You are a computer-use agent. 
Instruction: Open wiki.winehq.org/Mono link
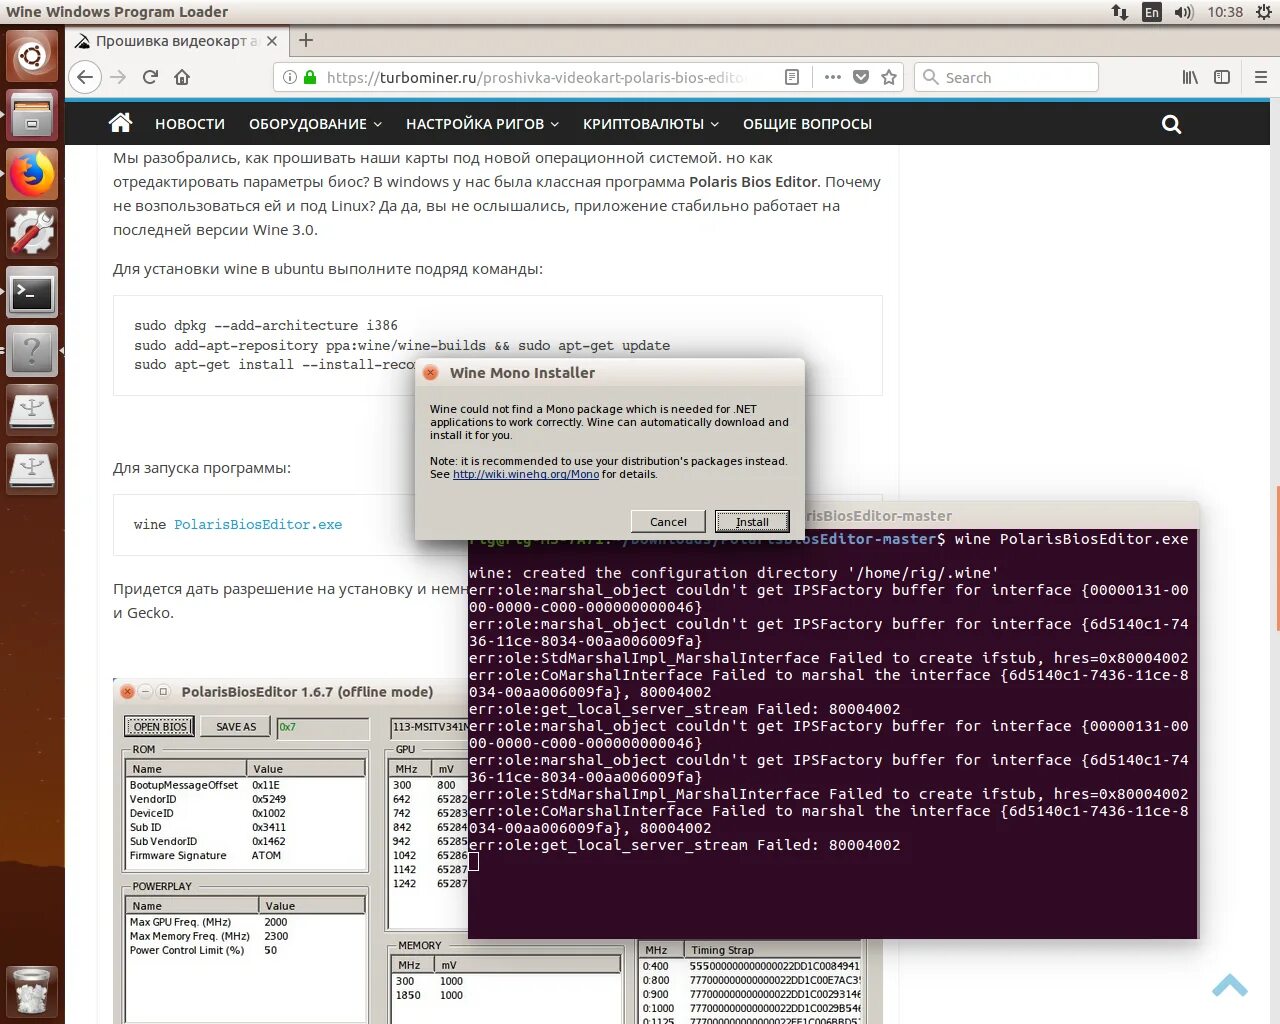[x=526, y=474]
